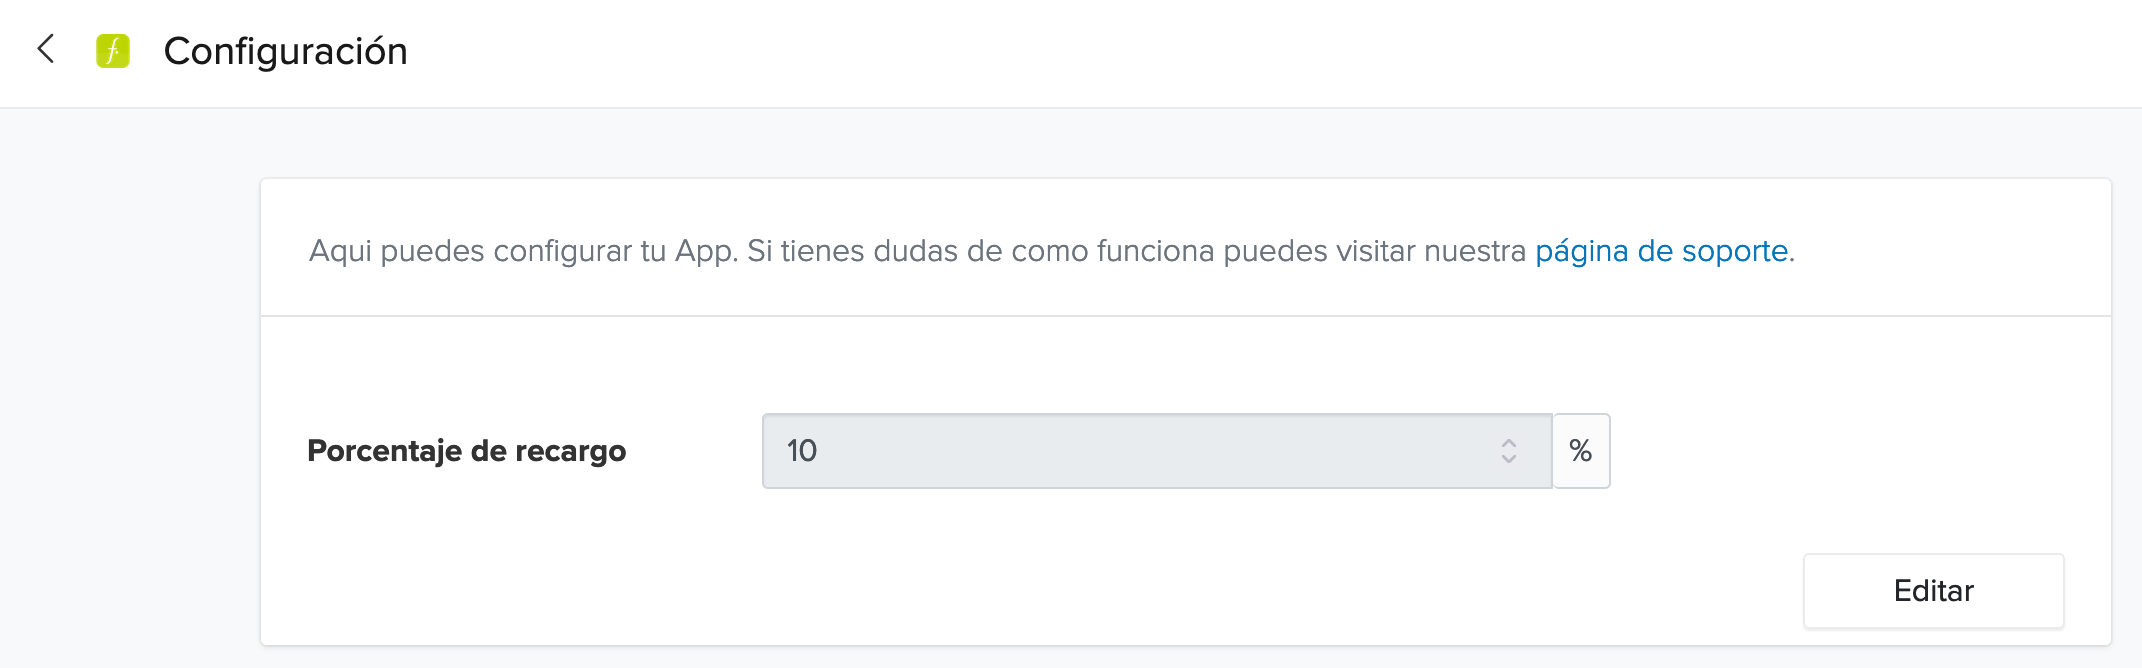Click the Editar button
2142x668 pixels.
(1933, 591)
